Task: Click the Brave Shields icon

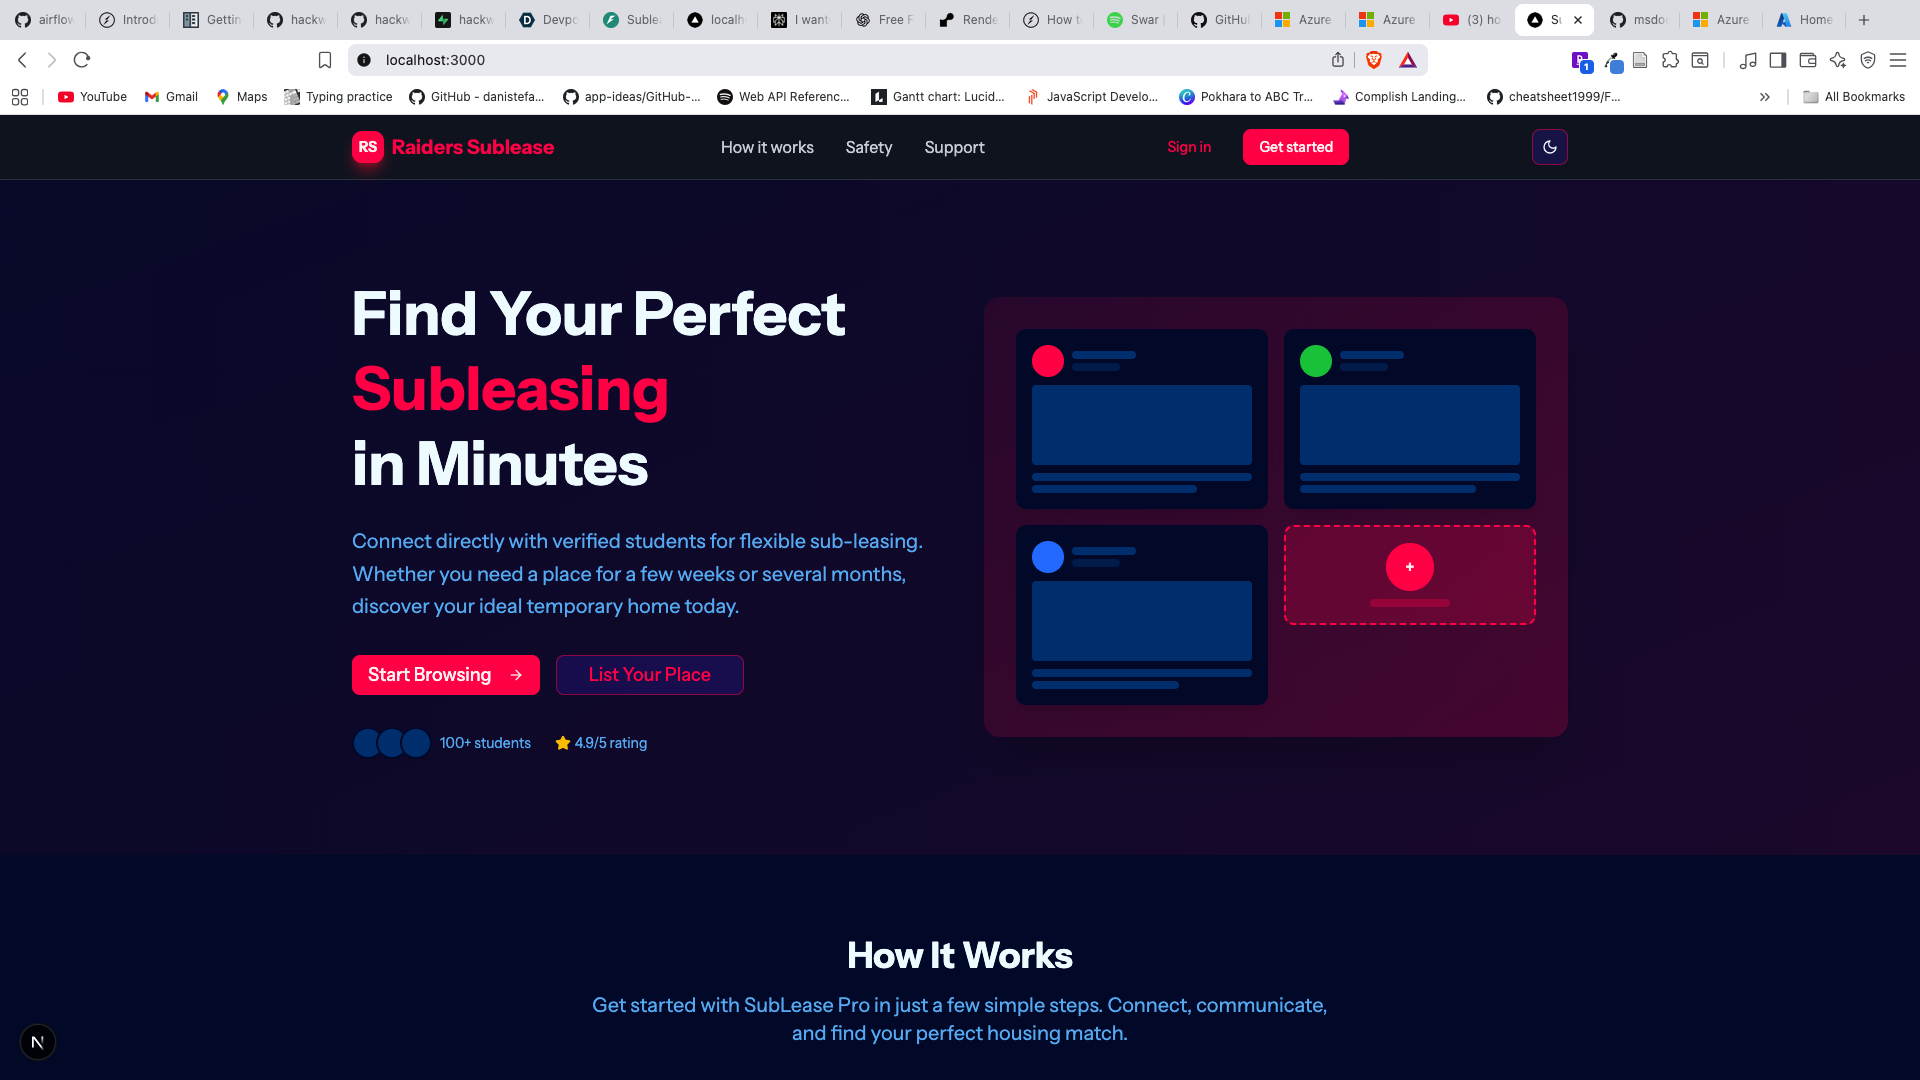Action: click(1374, 60)
